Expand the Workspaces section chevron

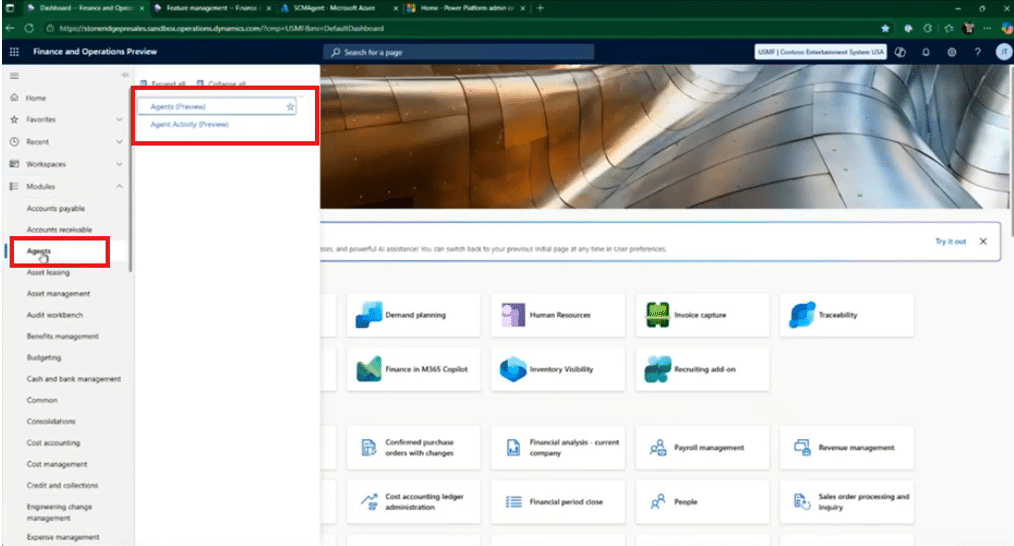119,164
